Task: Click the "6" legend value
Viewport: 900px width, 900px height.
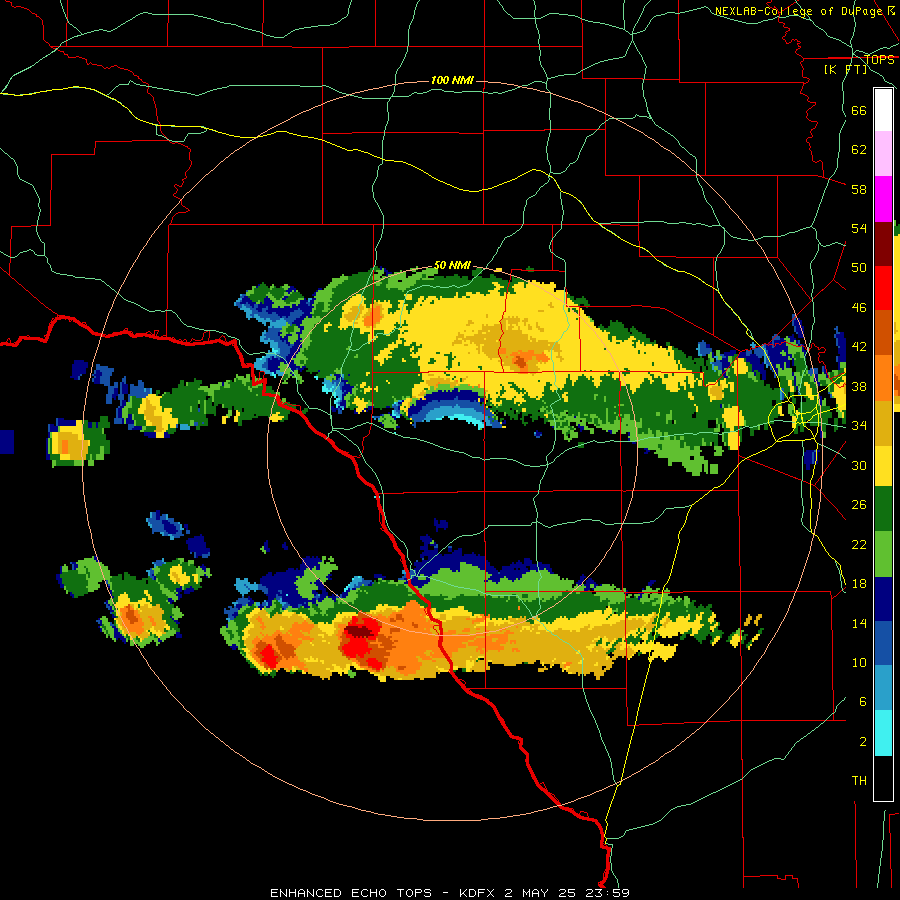Action: (862, 701)
